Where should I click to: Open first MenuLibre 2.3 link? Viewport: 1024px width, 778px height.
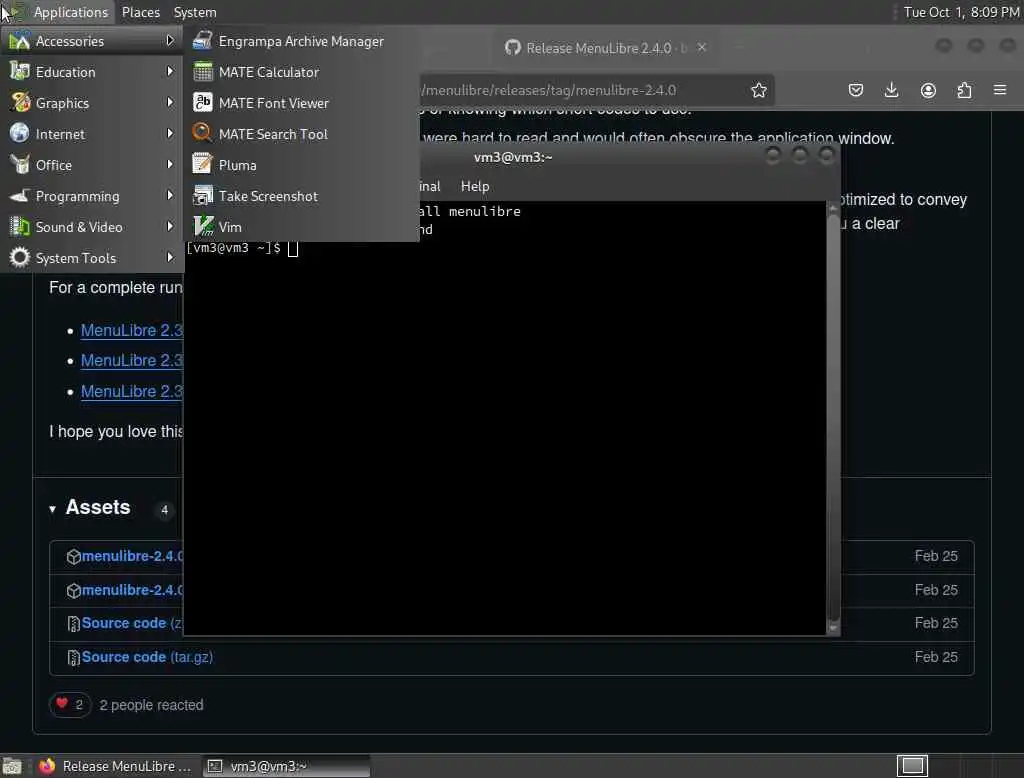(132, 331)
